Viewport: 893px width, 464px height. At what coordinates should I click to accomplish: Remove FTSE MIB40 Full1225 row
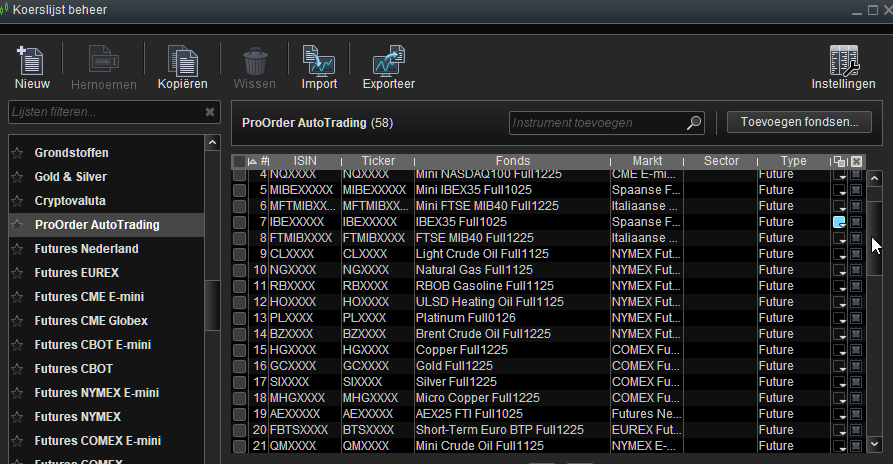click(x=856, y=238)
